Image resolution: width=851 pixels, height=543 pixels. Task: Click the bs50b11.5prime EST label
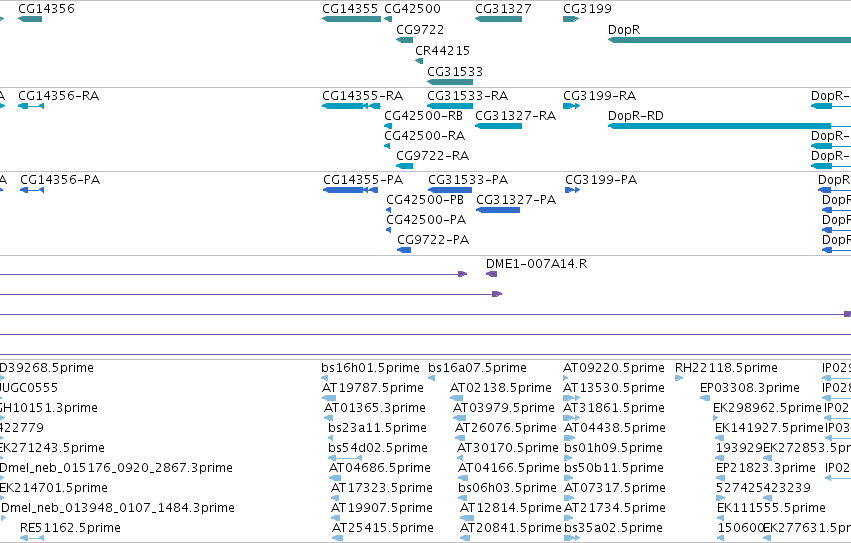click(x=613, y=469)
